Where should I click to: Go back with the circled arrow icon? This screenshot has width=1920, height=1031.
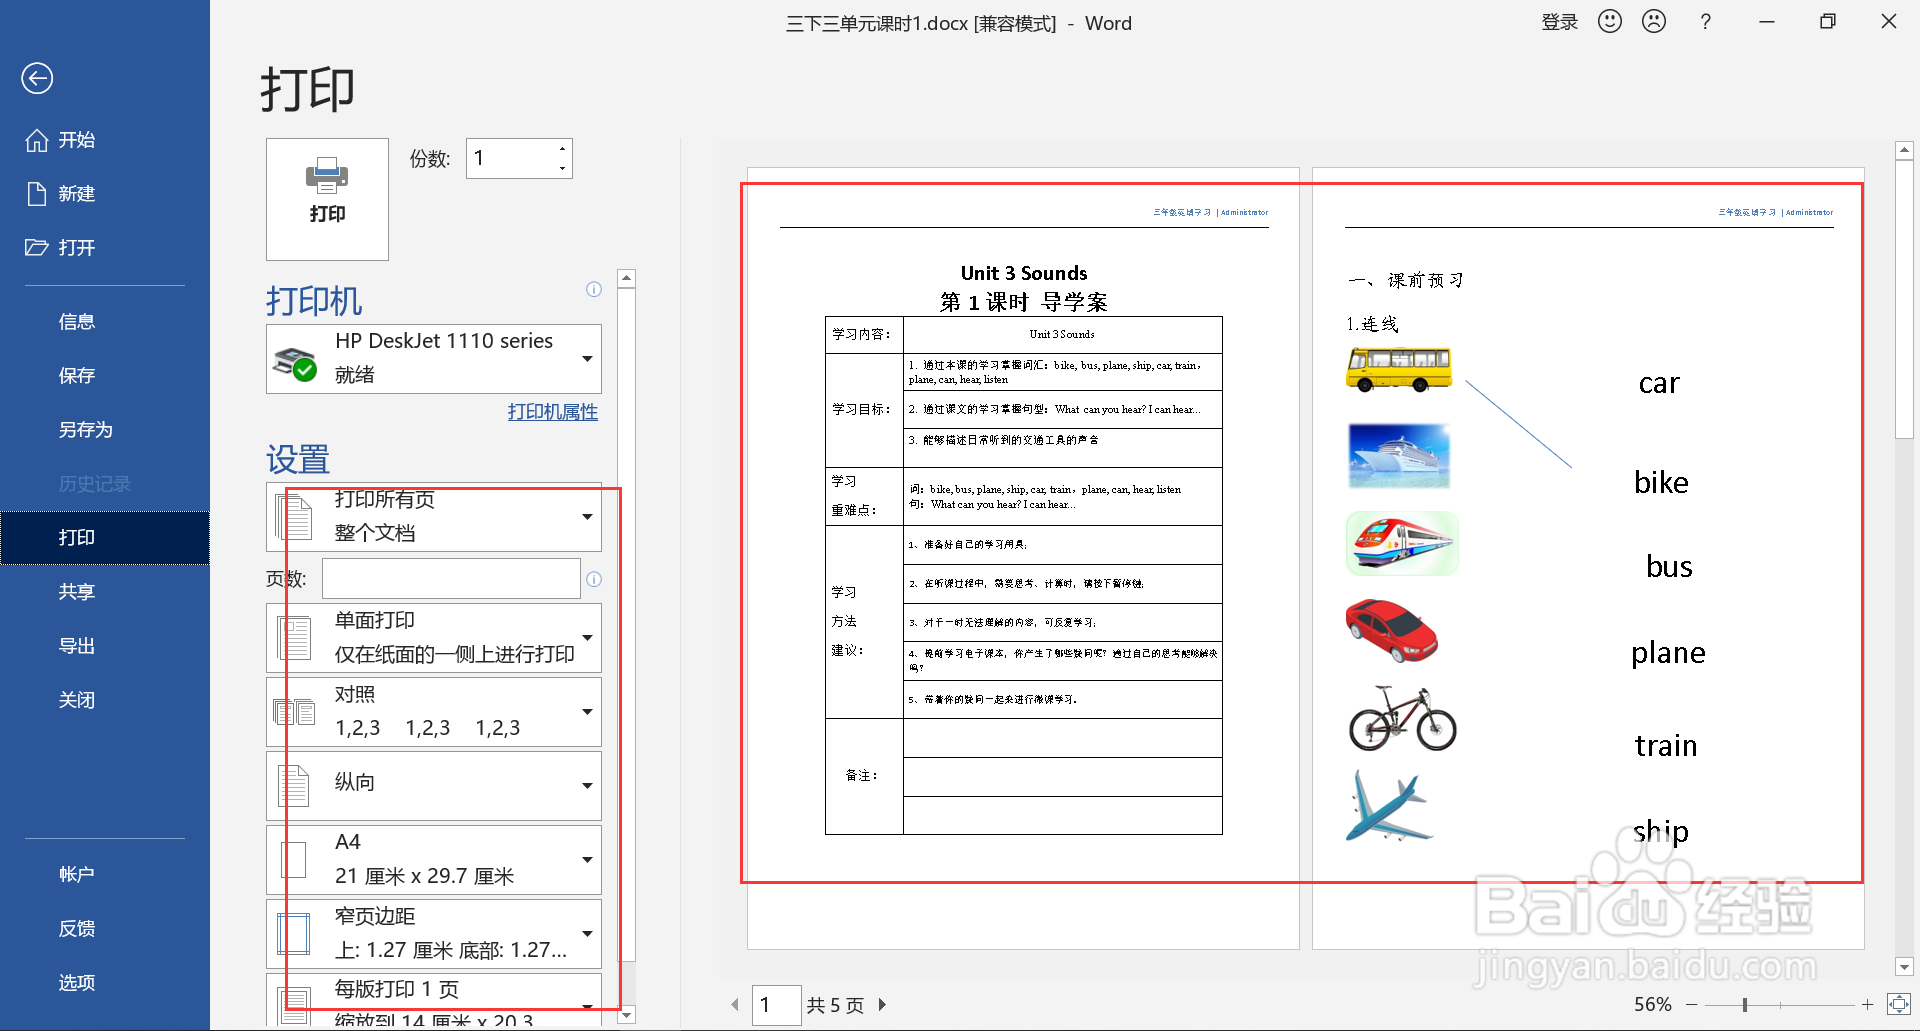pyautogui.click(x=37, y=78)
